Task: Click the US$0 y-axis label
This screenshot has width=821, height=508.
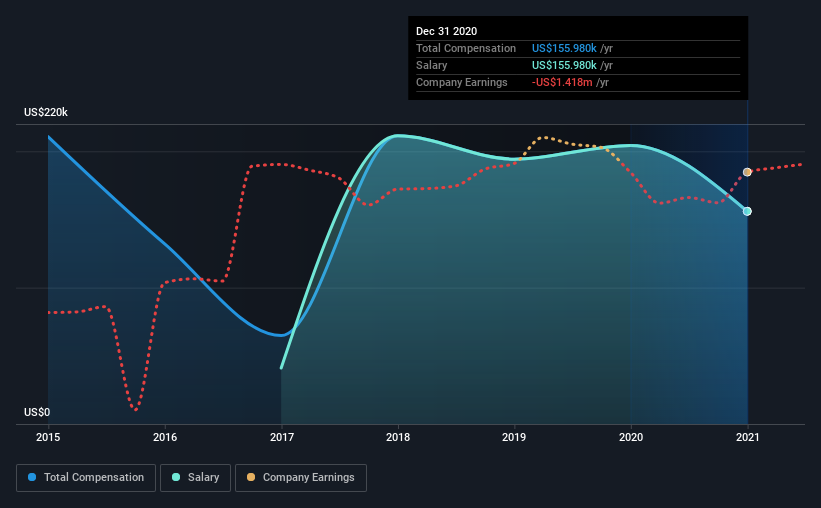Action: [x=37, y=413]
